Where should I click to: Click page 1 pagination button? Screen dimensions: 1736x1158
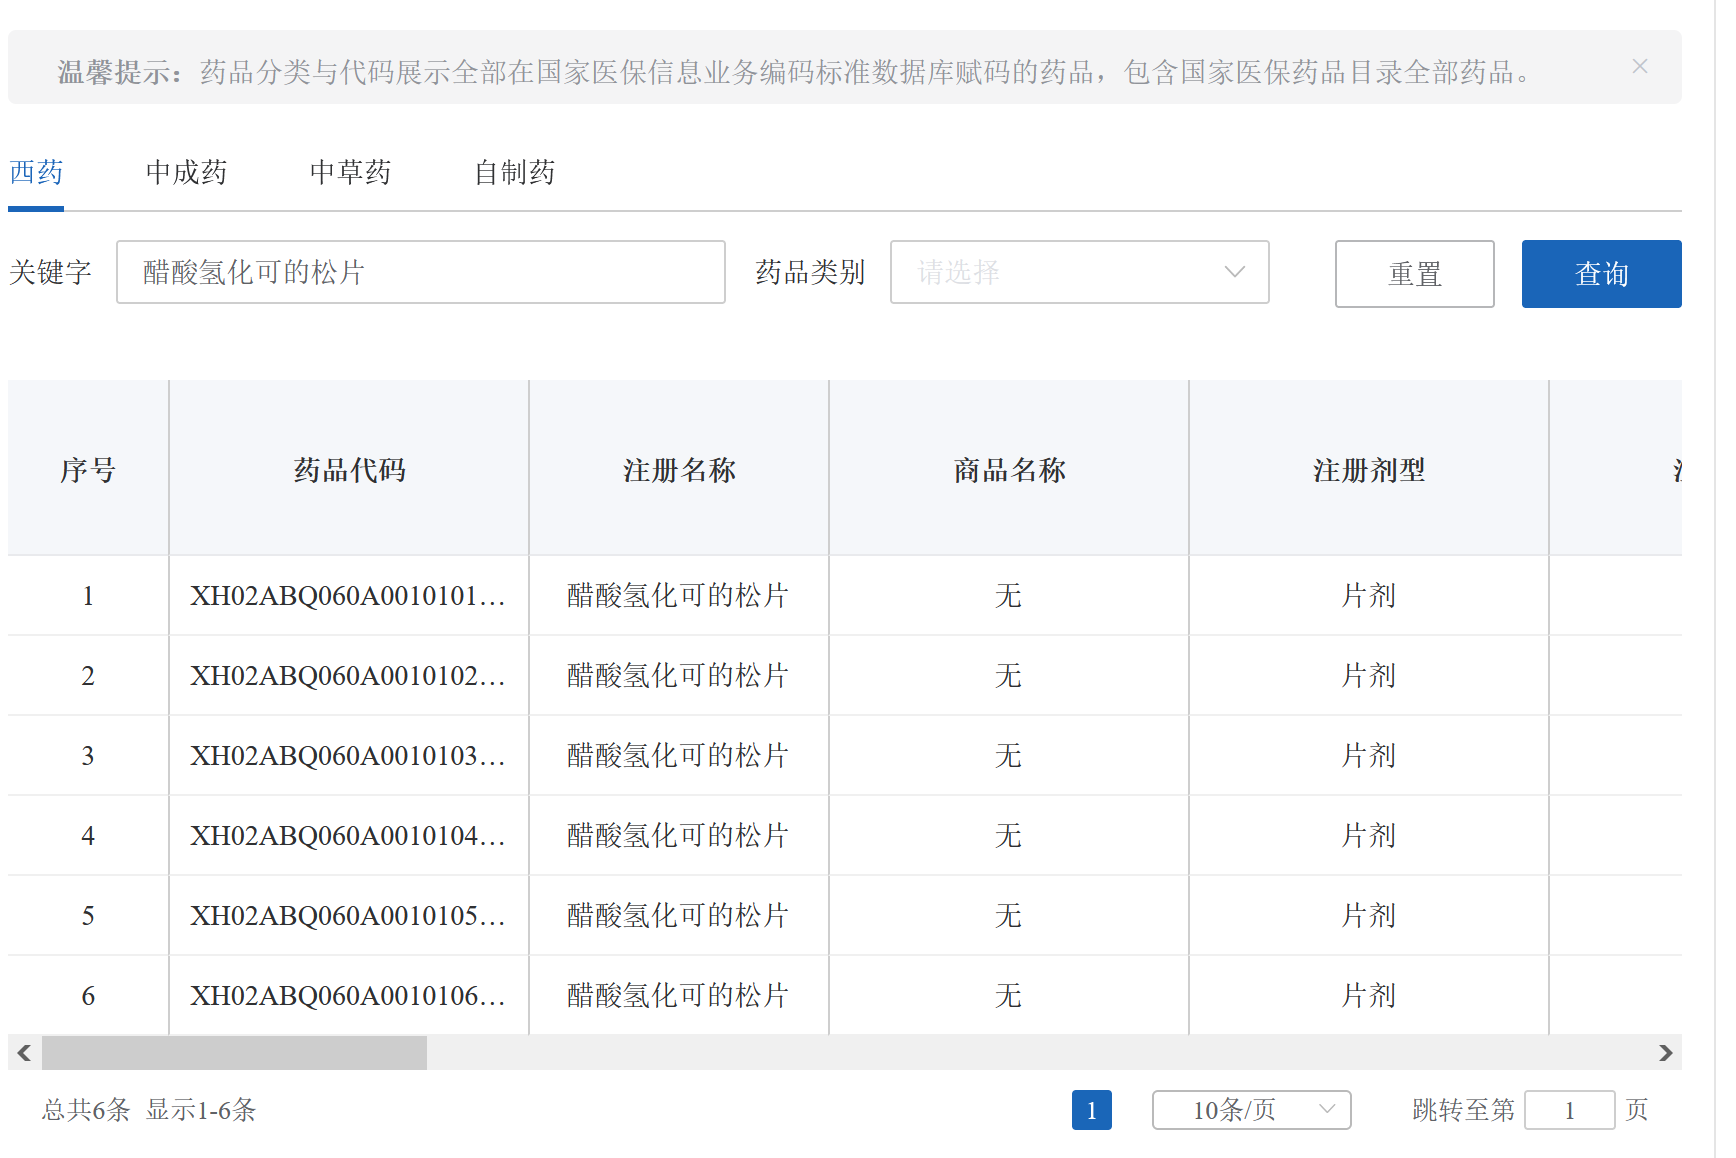[1091, 1110]
